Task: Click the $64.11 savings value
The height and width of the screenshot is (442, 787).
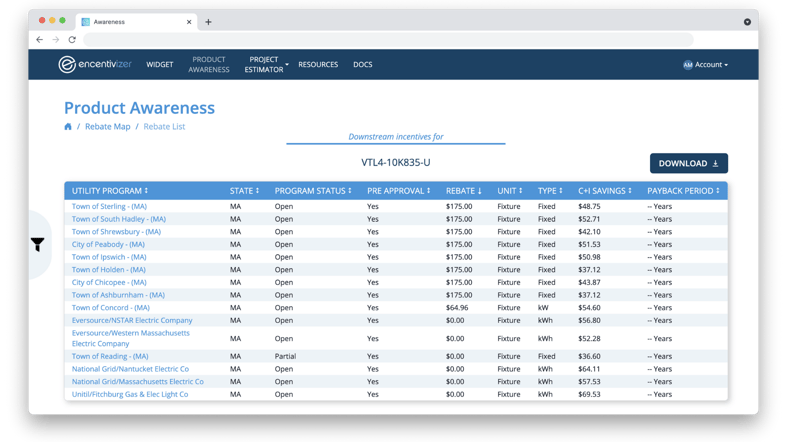Action: 589,369
